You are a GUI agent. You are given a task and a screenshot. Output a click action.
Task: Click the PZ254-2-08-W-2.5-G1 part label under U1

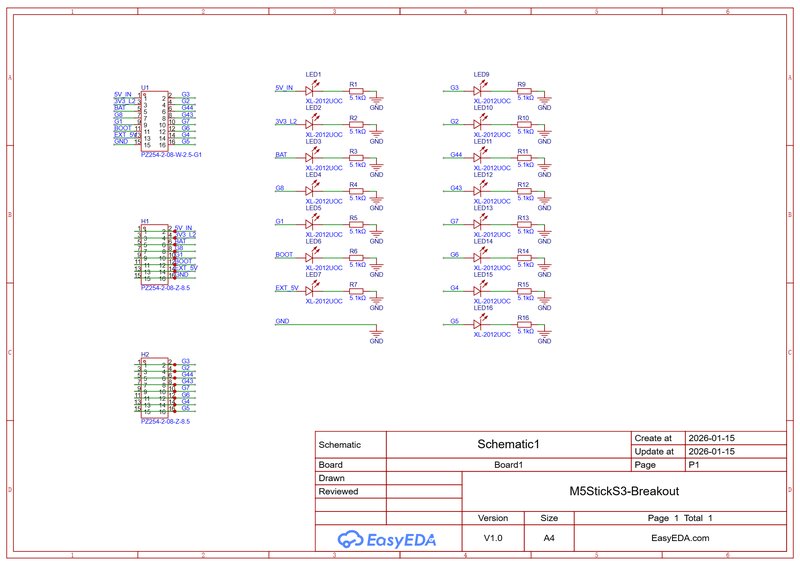tap(171, 154)
